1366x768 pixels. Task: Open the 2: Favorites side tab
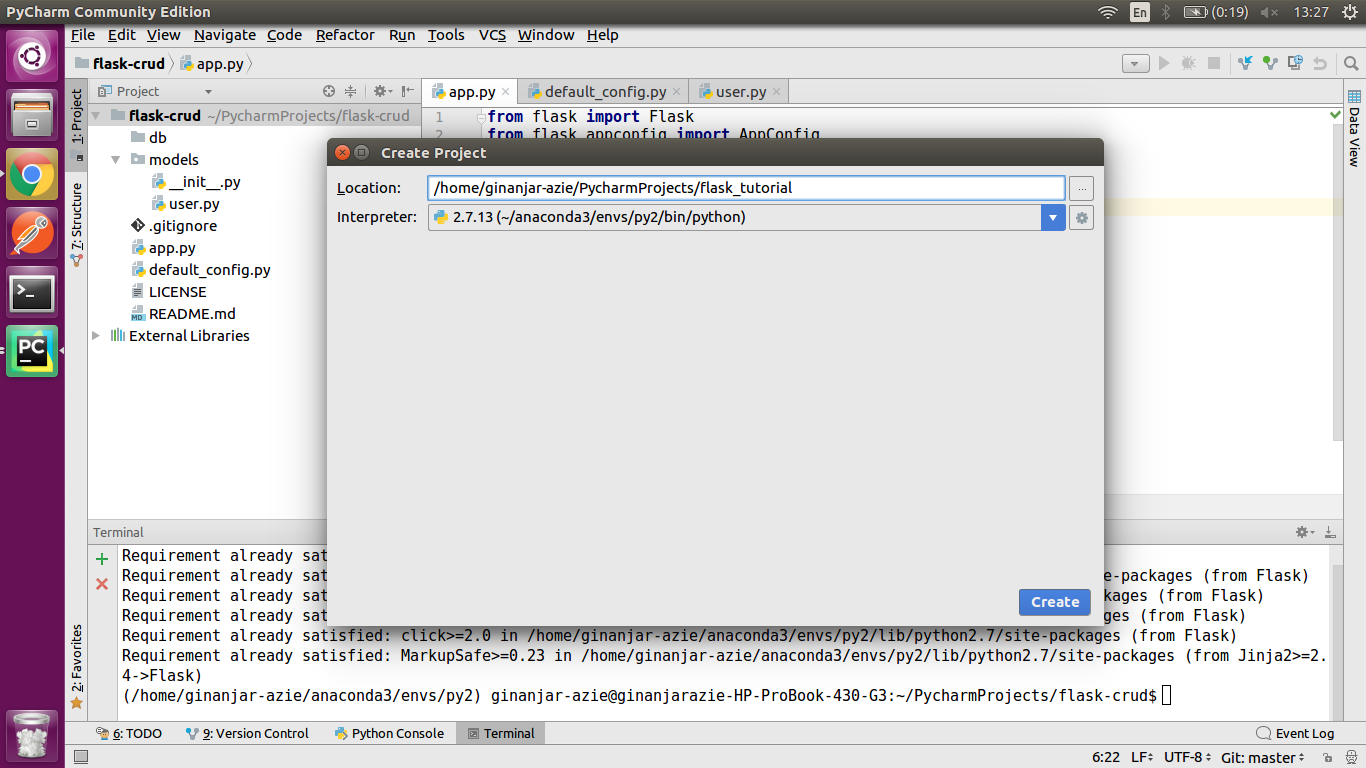pyautogui.click(x=77, y=667)
